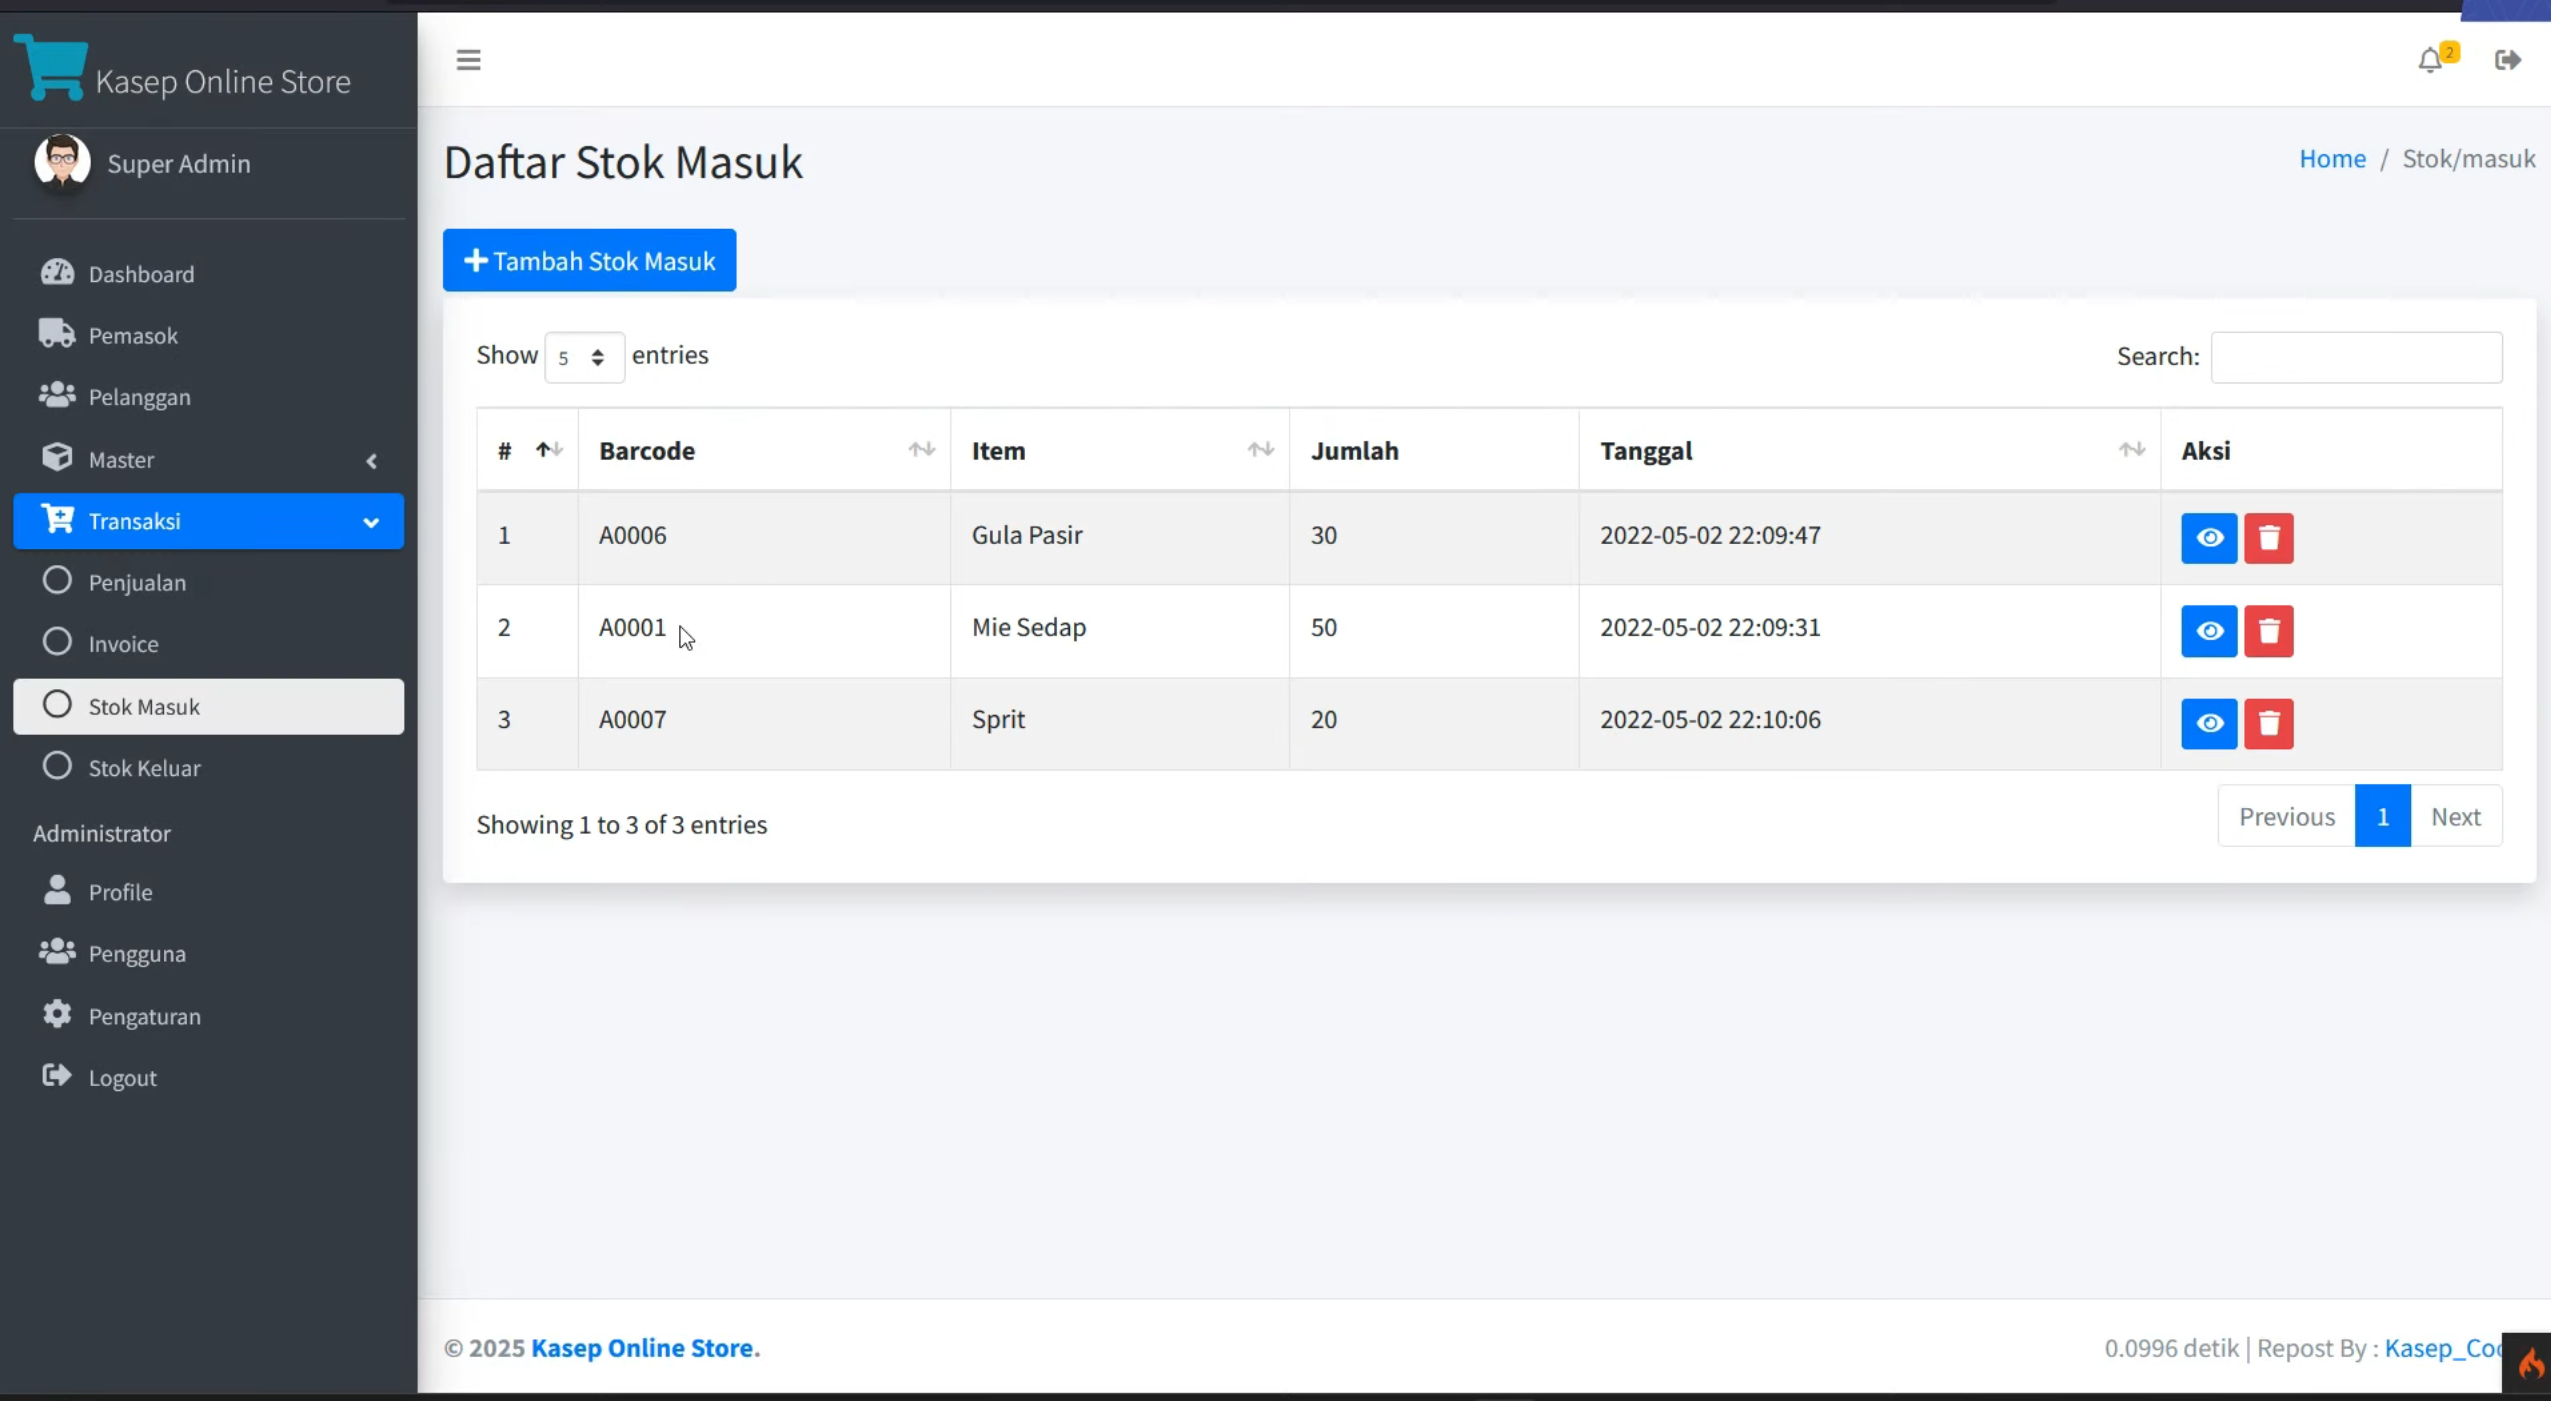Select page 1 in pagination

pos(2382,816)
